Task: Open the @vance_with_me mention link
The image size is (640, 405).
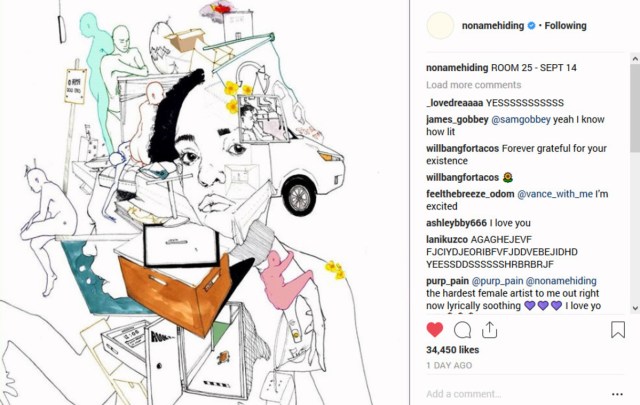Action: pyautogui.click(x=555, y=194)
